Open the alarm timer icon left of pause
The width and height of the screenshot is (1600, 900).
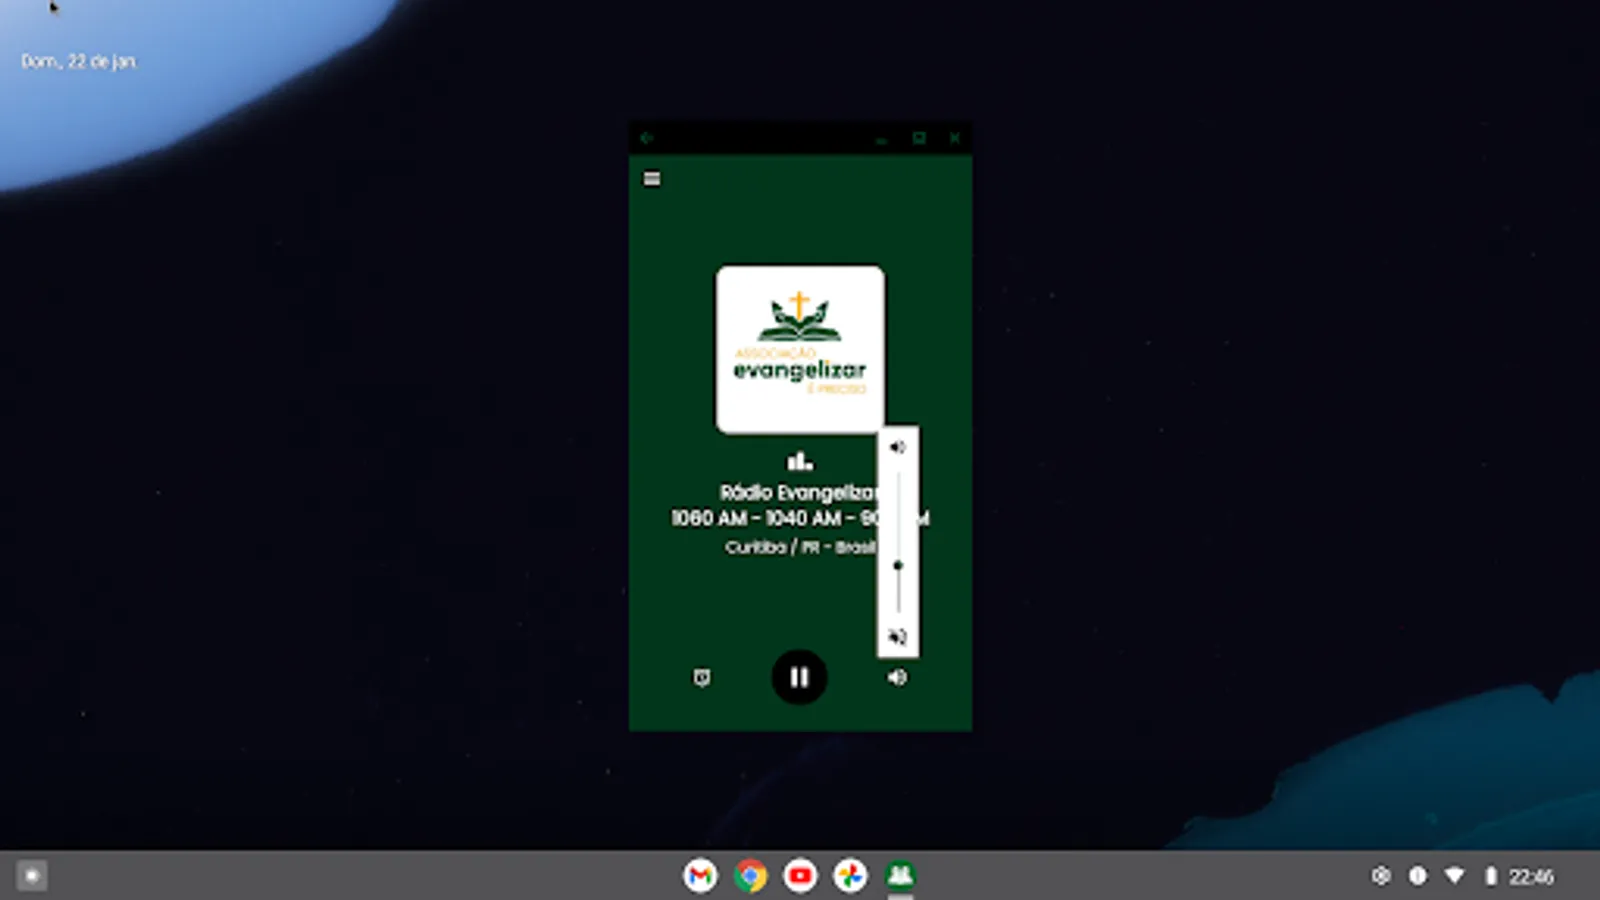click(x=702, y=678)
